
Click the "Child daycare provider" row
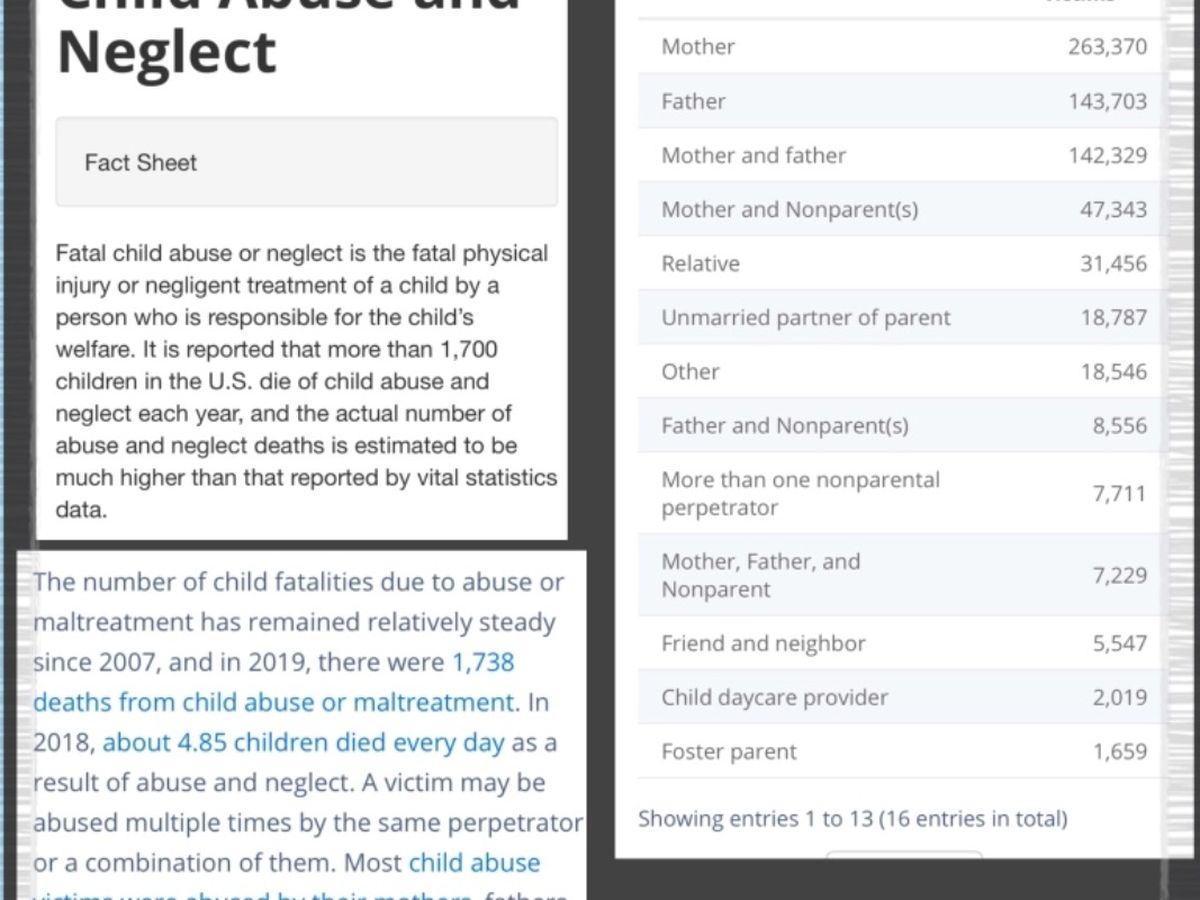click(x=898, y=697)
